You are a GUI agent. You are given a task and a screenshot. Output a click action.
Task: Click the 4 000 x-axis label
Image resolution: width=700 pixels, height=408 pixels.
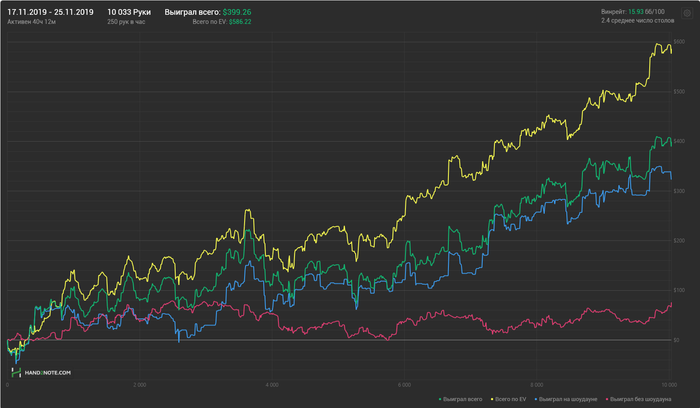(272, 385)
